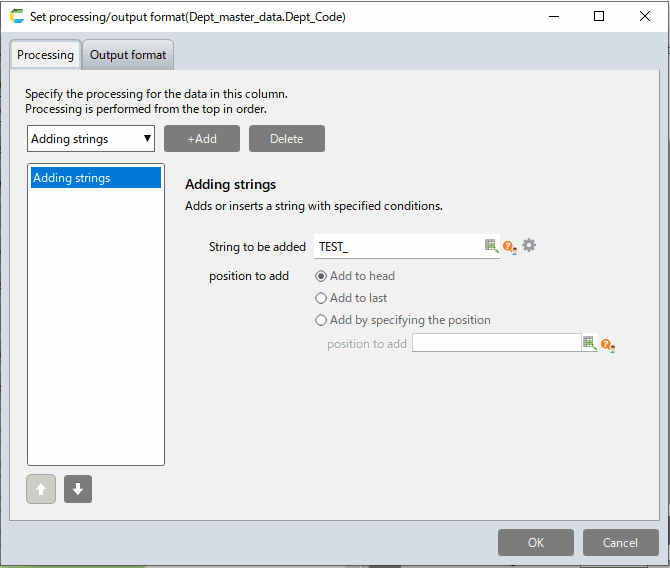Switch to the Output format tab
The image size is (670, 568).
pos(129,55)
